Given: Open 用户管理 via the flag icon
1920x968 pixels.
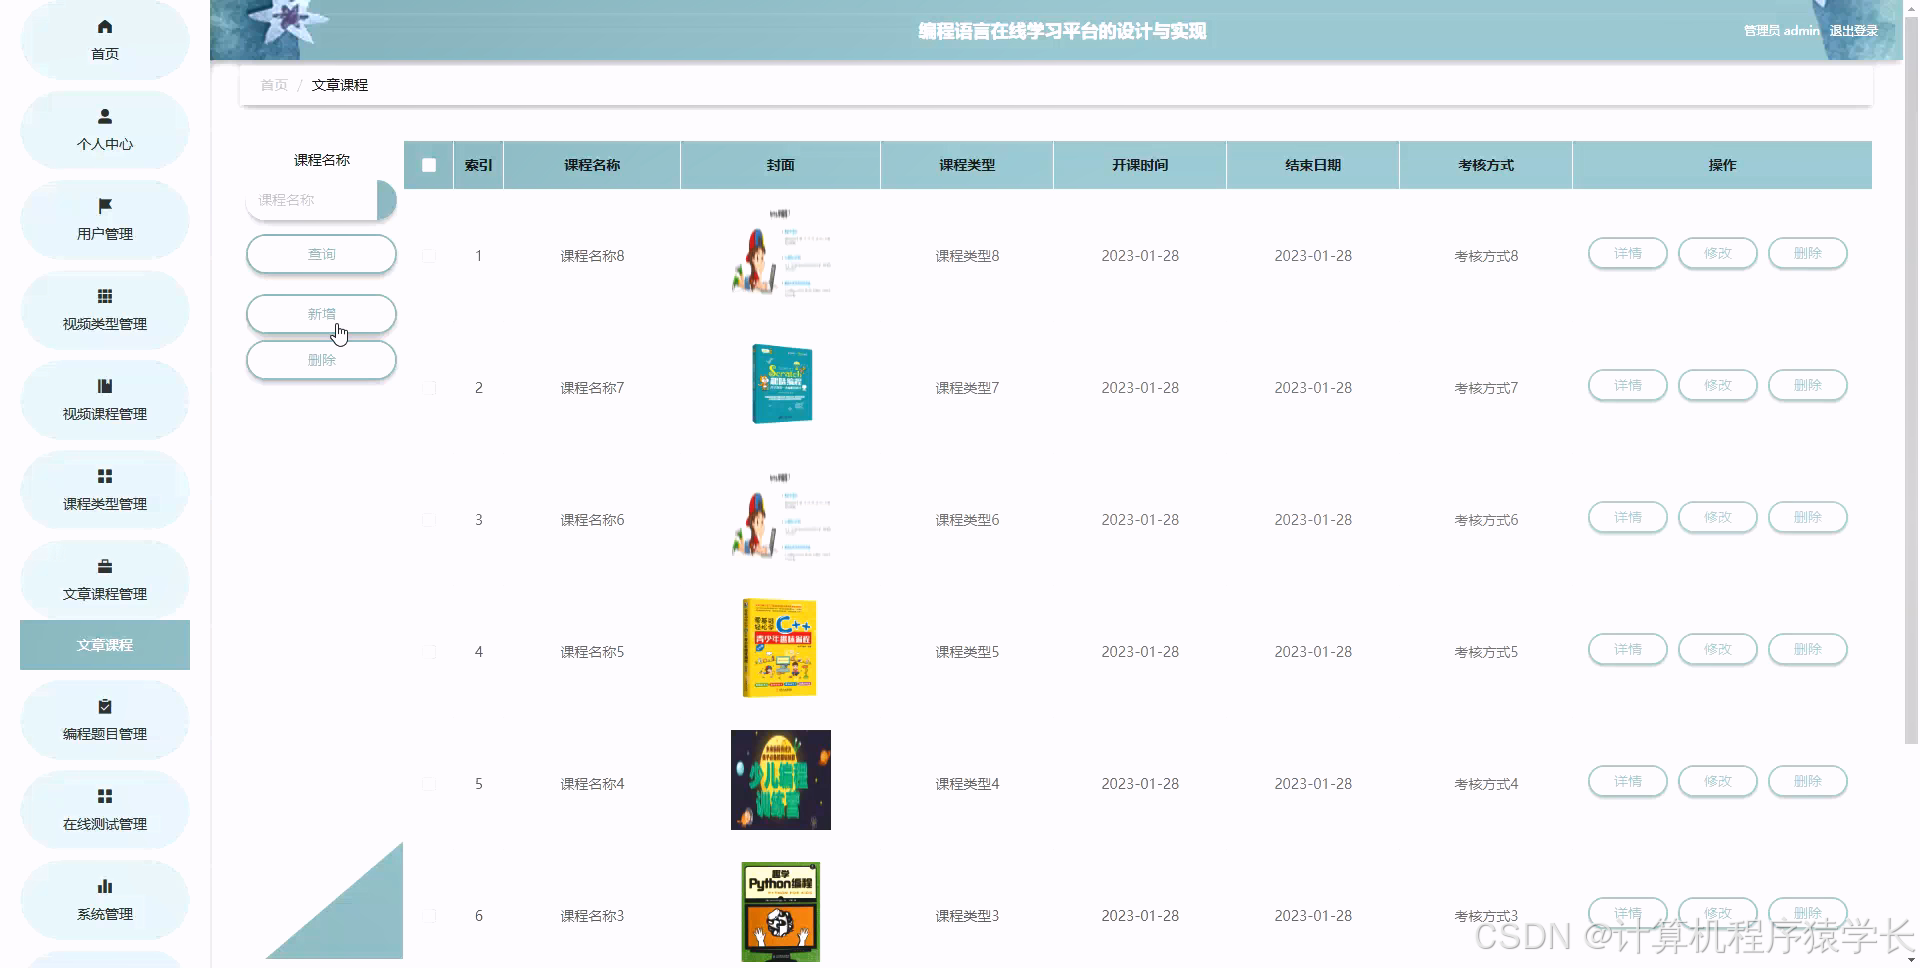Looking at the screenshot, I should pos(104,203).
